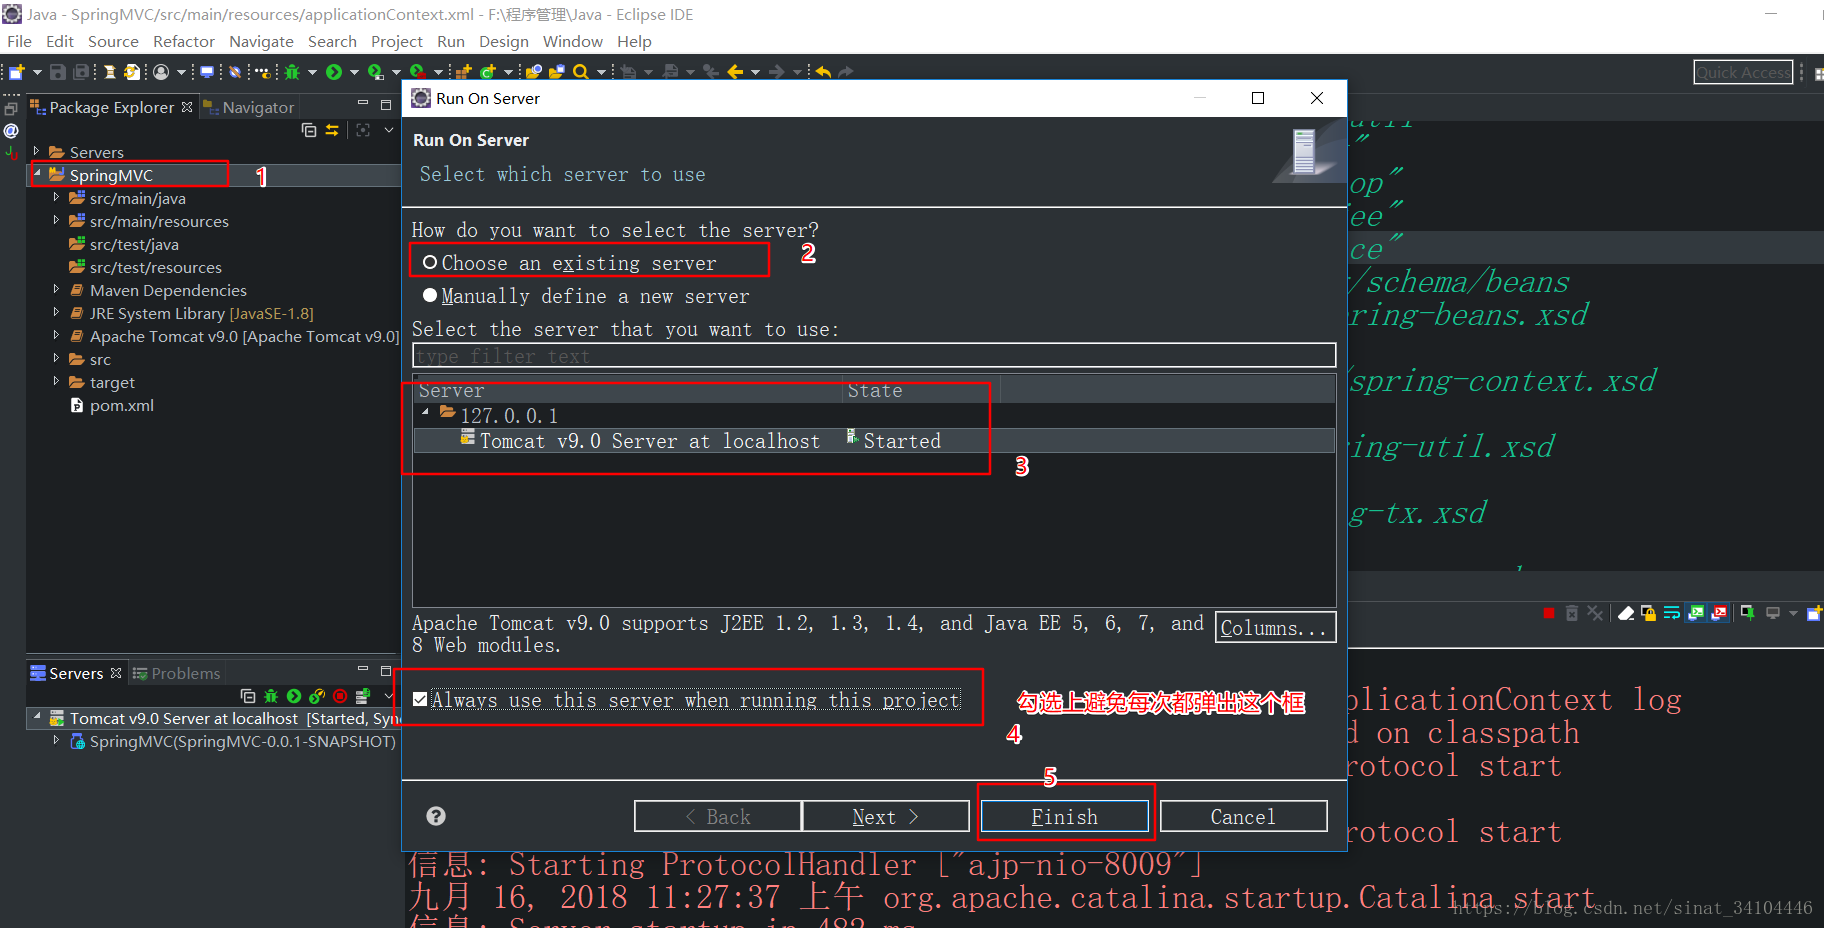Open the Refactor menu
Screen dimensions: 1824x928
184,41
